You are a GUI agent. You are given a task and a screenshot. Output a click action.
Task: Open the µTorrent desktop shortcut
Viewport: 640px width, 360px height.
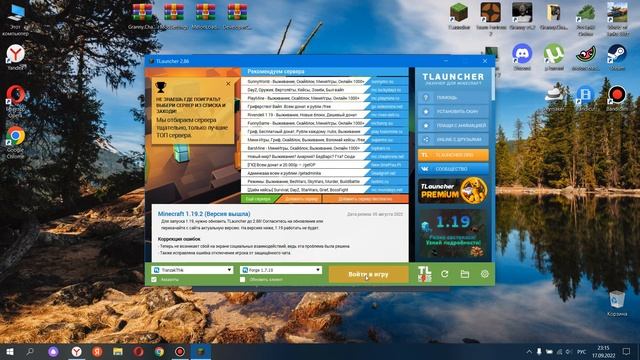click(x=554, y=57)
